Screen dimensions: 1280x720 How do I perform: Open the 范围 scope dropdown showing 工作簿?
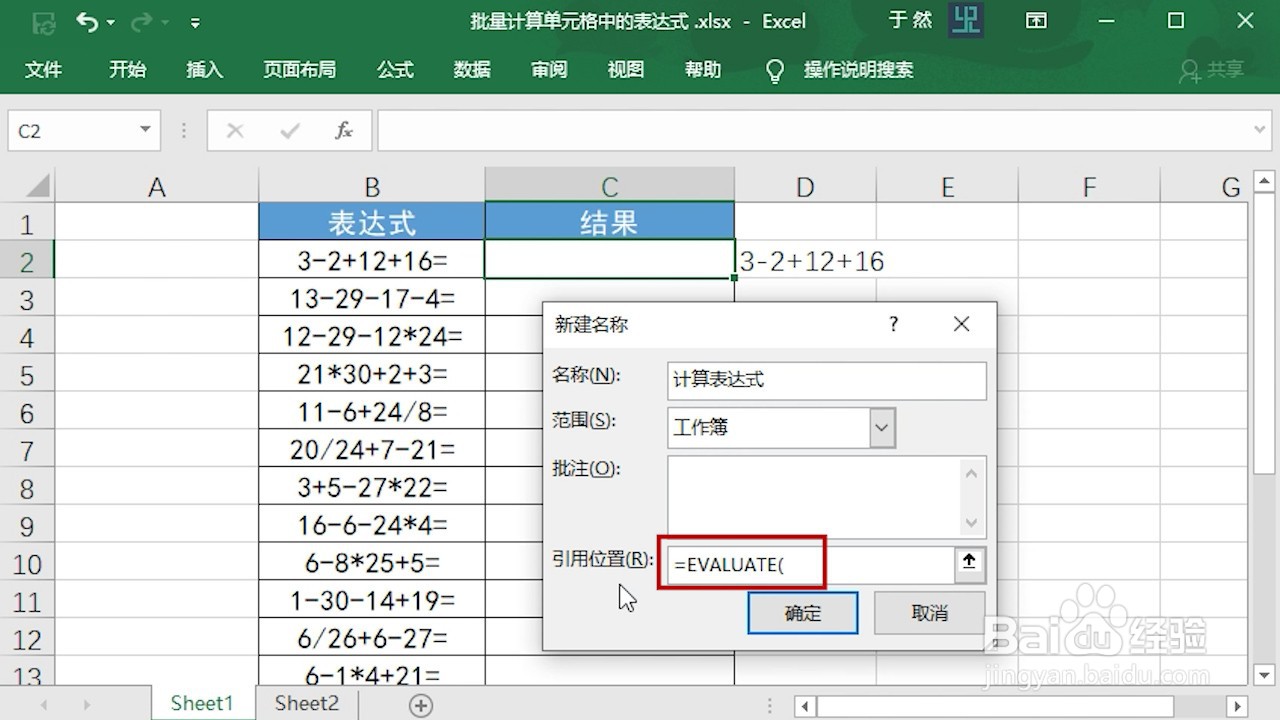point(881,427)
